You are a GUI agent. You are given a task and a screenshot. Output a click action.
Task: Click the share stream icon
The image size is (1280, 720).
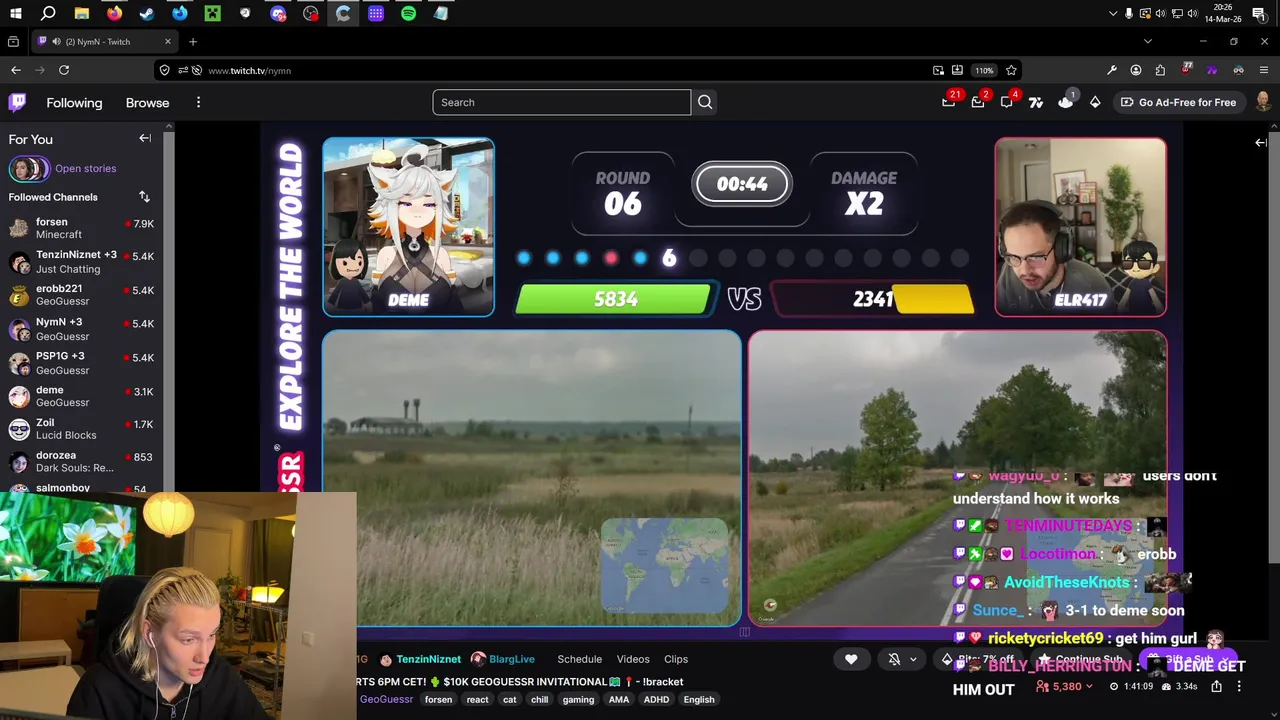pyautogui.click(x=1216, y=686)
